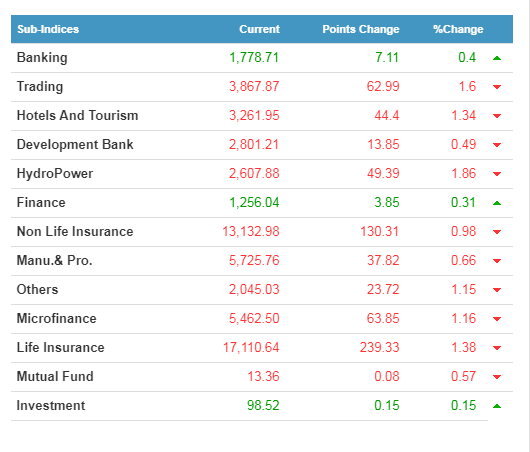Click the red down arrow for Microfinance

tap(497, 319)
